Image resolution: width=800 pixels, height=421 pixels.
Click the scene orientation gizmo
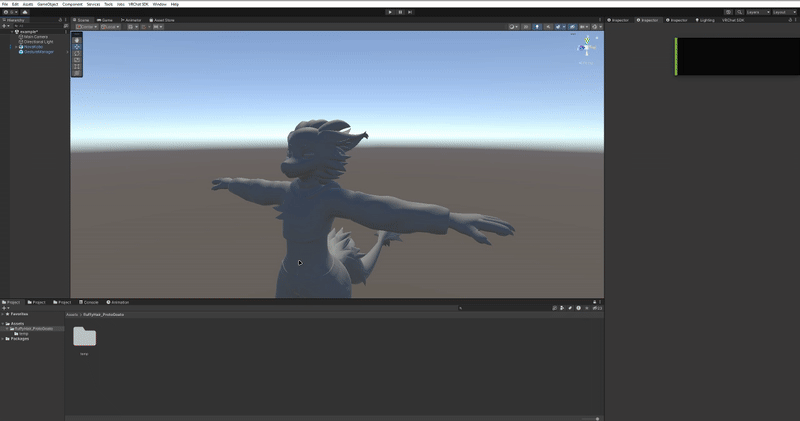(585, 46)
